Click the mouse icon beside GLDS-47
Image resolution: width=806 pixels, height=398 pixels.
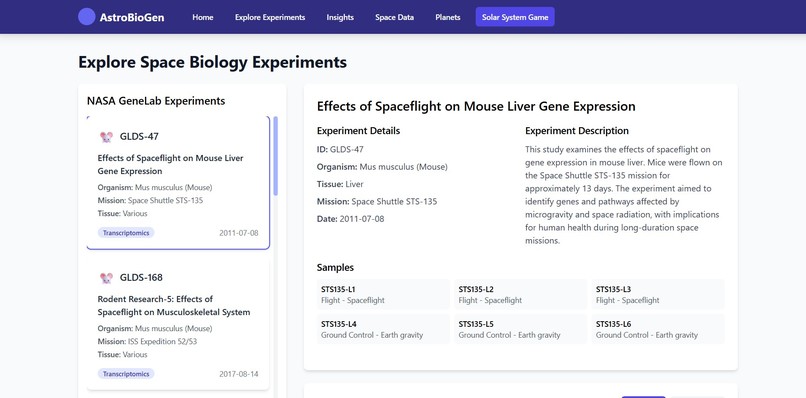tap(106, 137)
